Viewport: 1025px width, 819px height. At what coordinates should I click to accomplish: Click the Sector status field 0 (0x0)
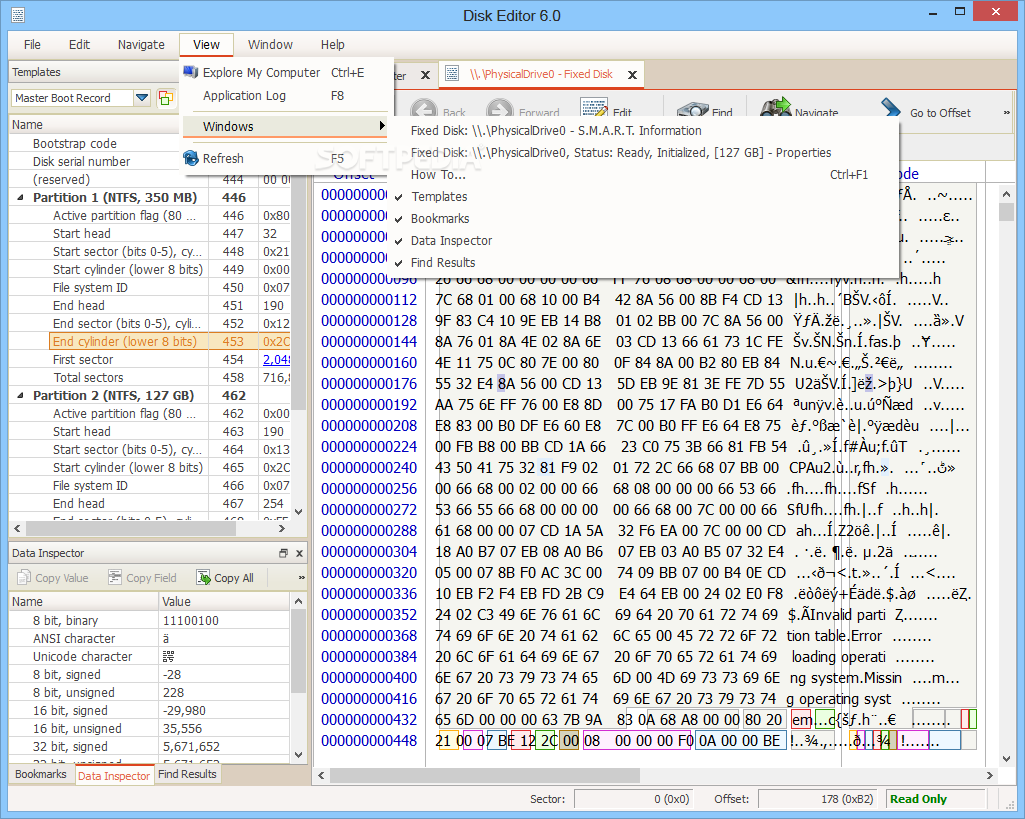[x=633, y=799]
